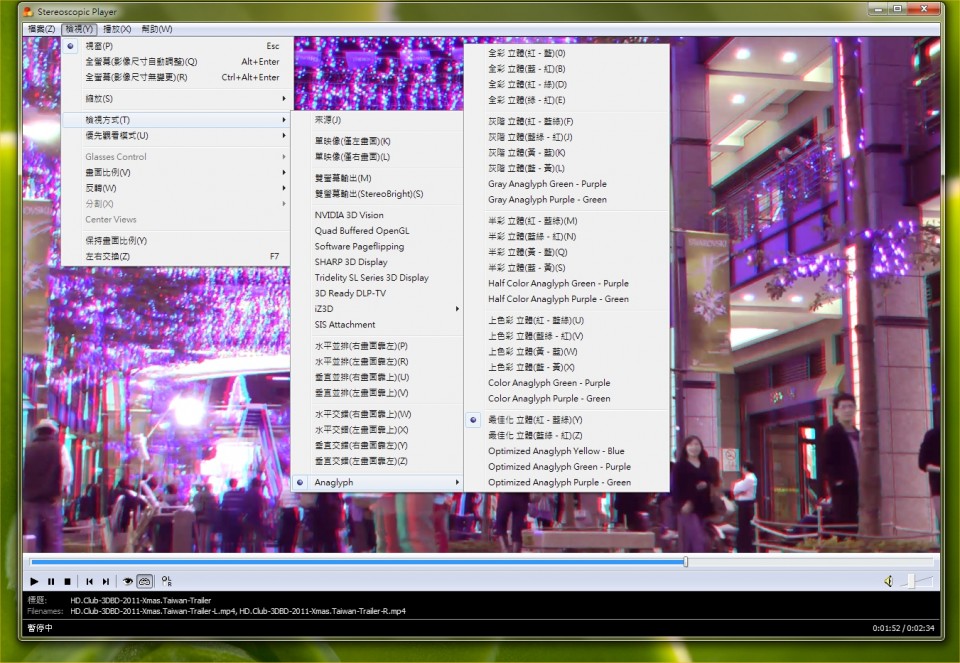Expand the 分割(X) submenu

coord(176,204)
